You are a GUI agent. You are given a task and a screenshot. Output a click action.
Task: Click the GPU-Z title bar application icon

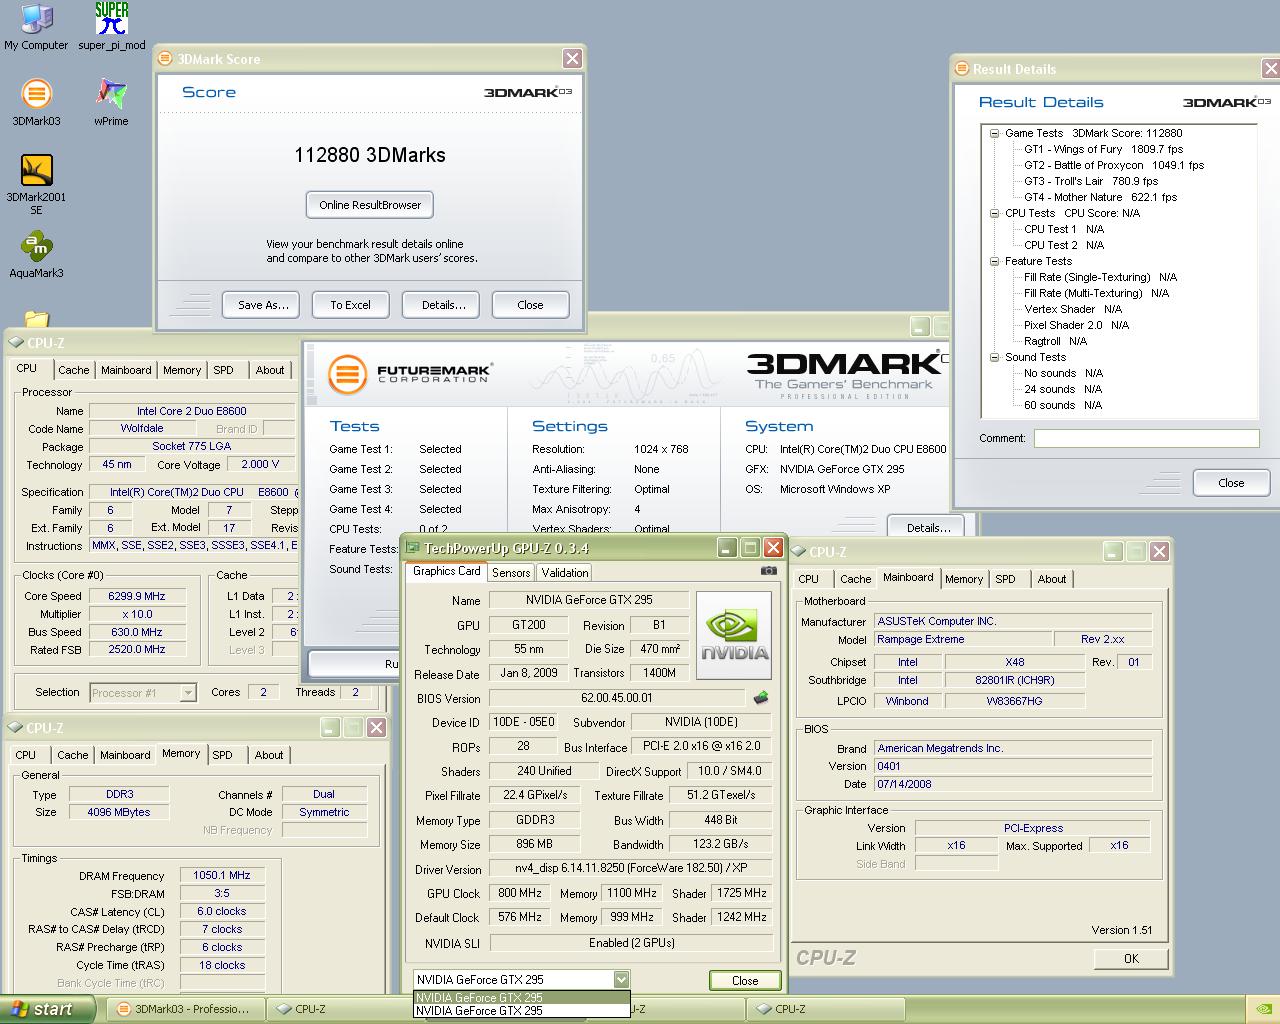coord(412,548)
